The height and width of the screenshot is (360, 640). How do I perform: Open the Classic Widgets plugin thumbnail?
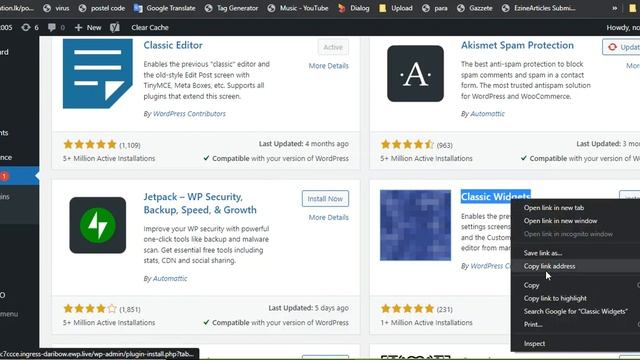pyautogui.click(x=415, y=225)
